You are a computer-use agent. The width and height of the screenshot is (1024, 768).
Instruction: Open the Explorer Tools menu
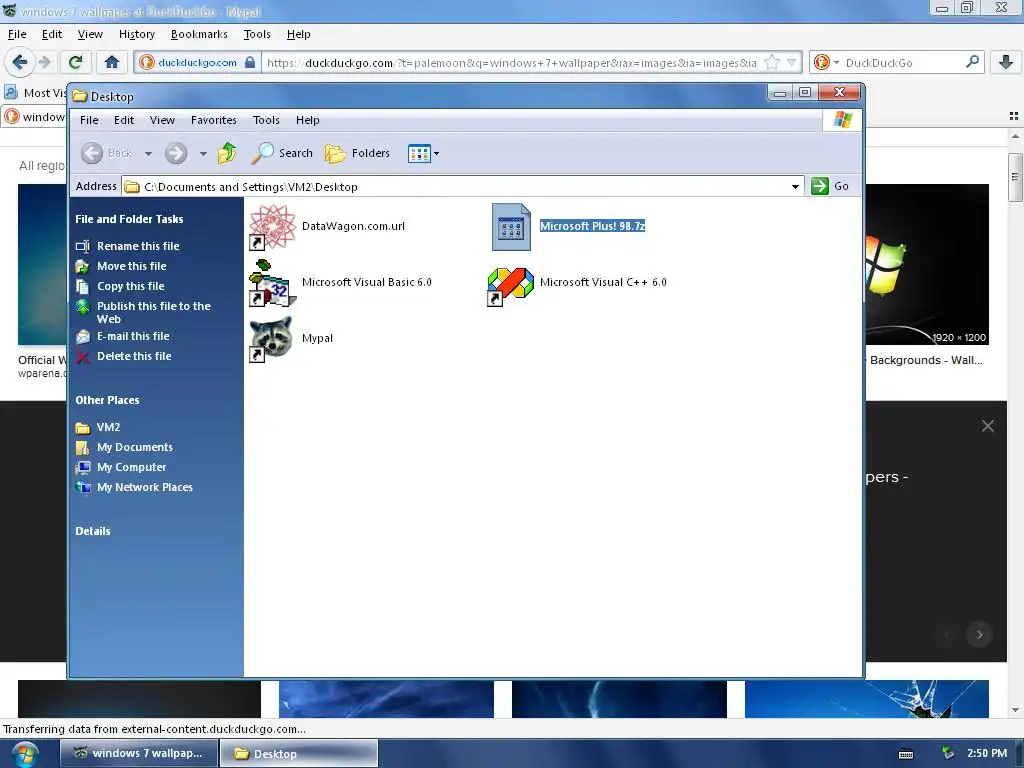(x=266, y=120)
